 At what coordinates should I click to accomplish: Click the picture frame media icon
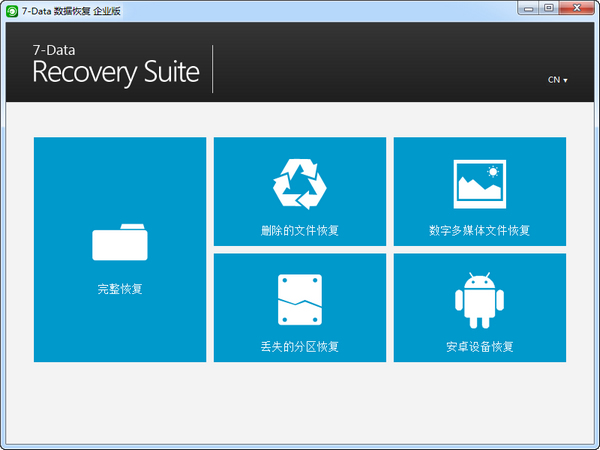coord(480,184)
